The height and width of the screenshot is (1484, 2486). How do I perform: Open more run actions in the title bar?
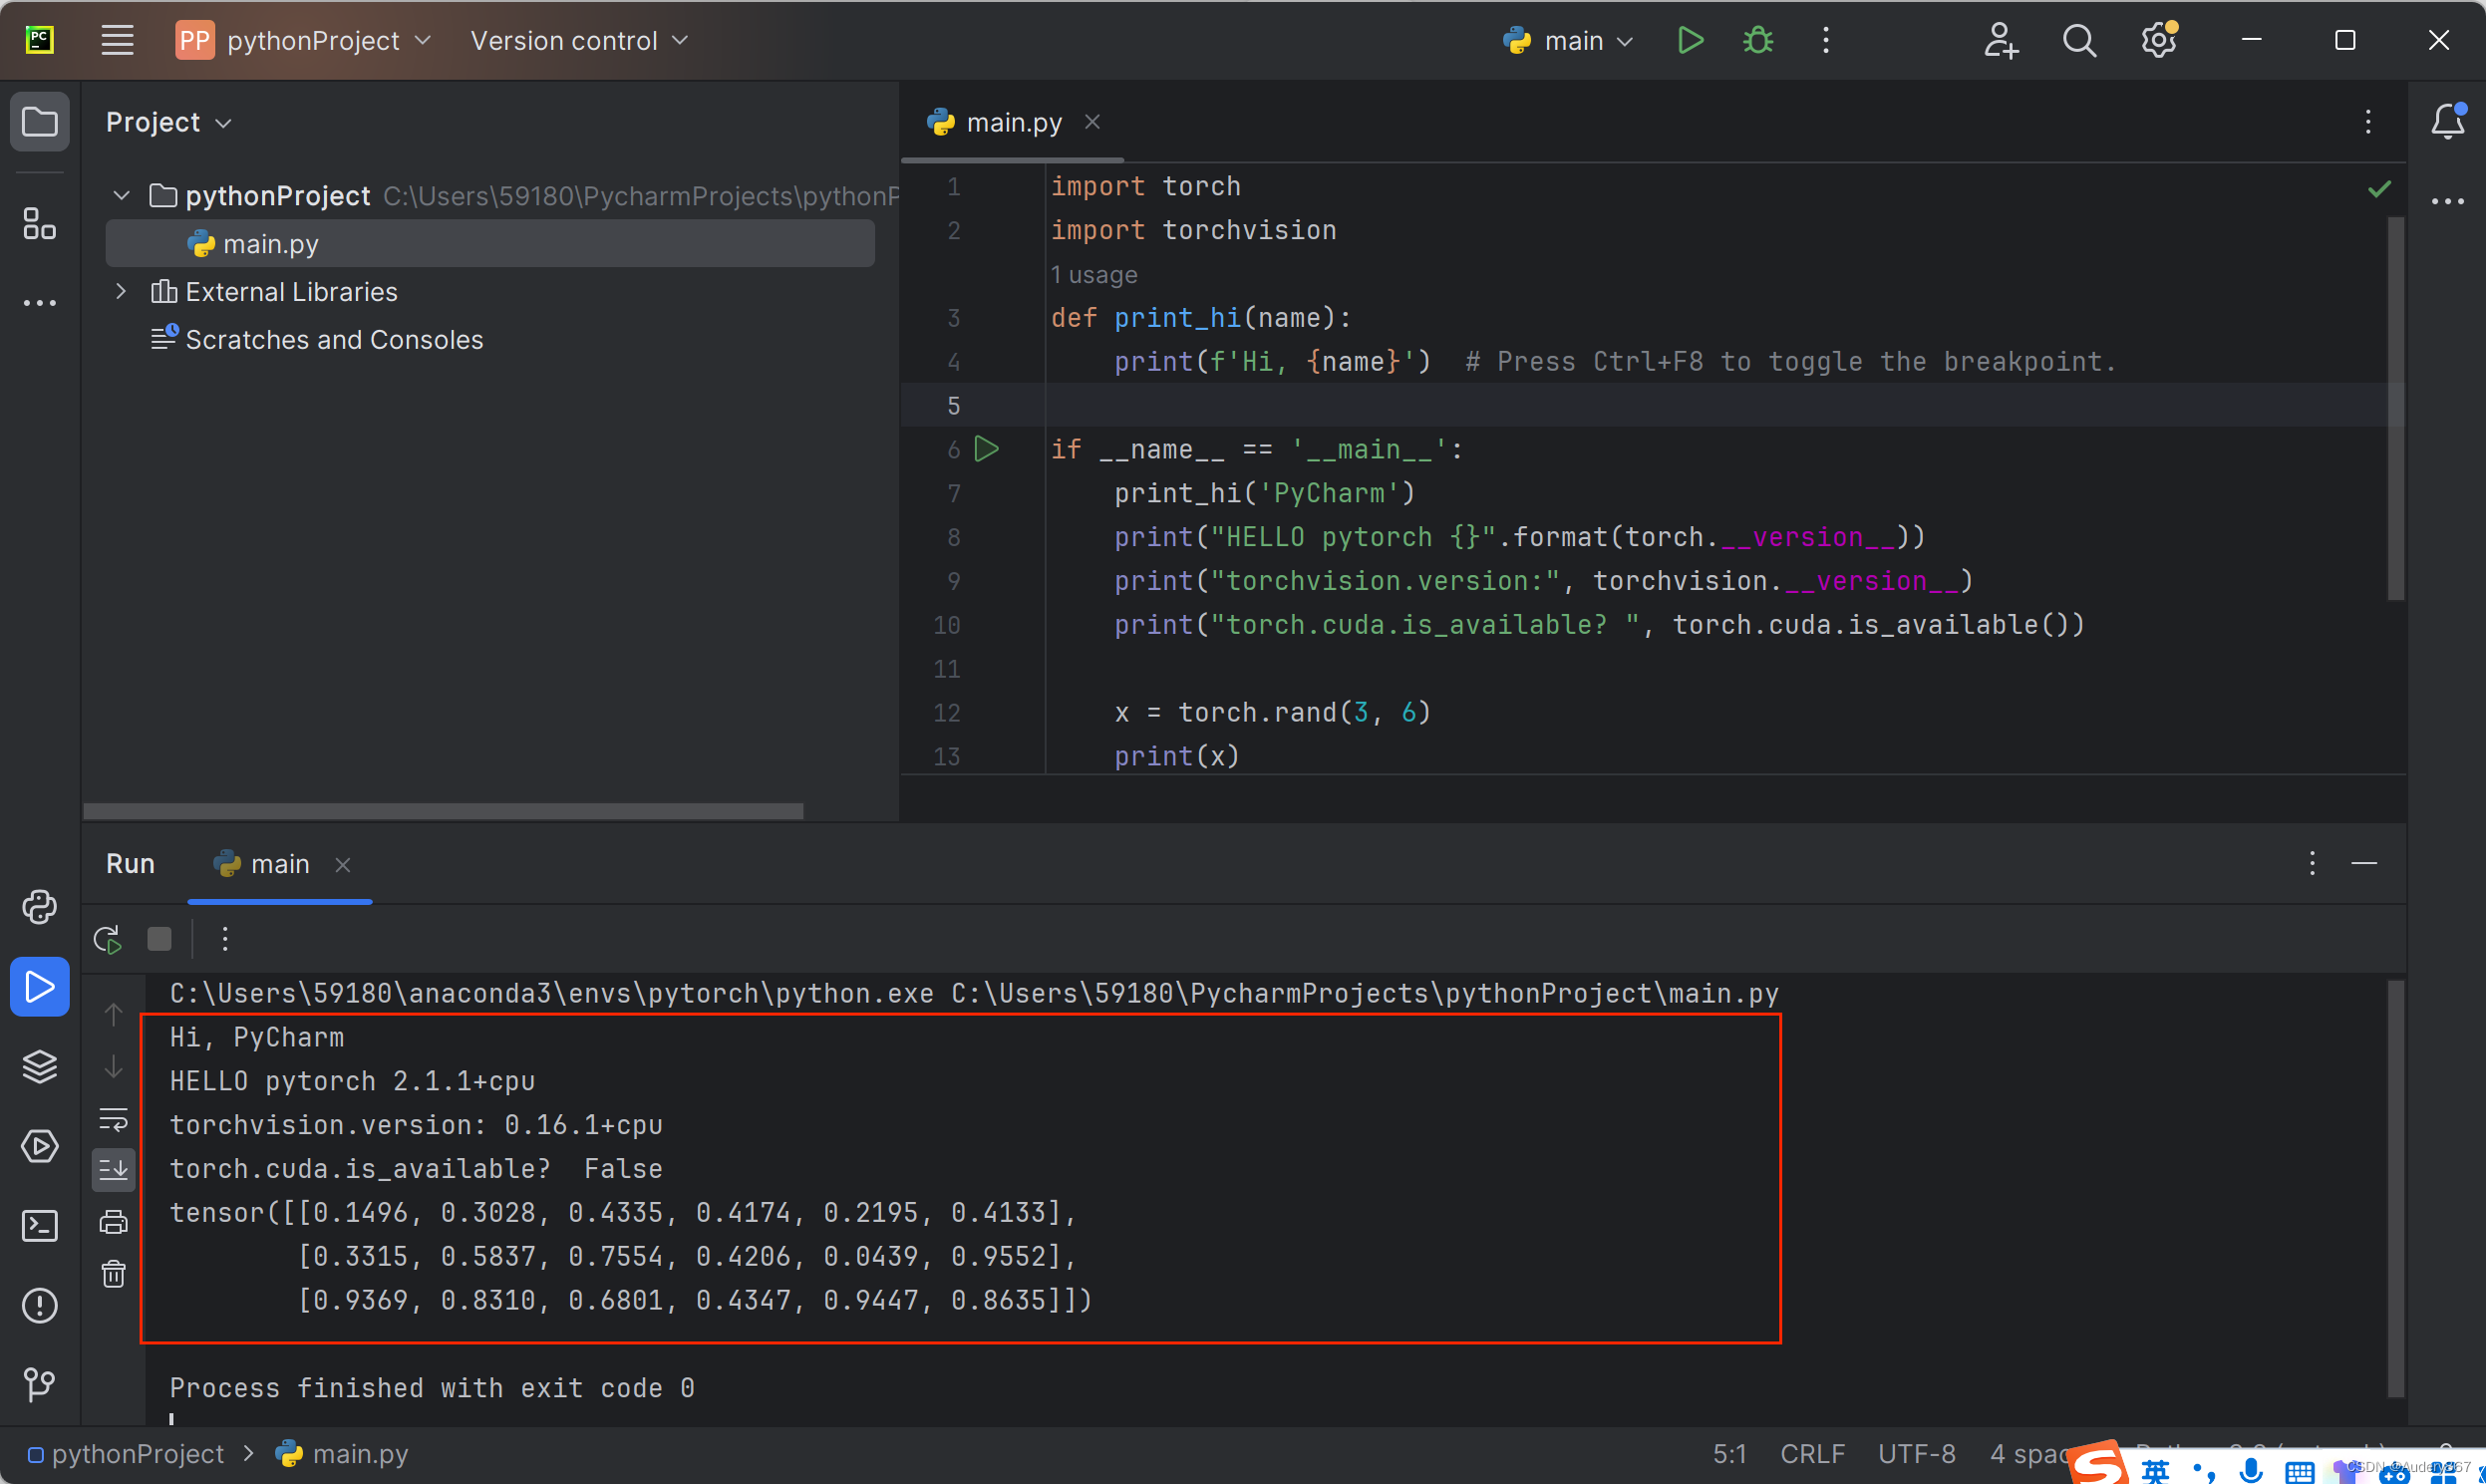tap(1826, 41)
